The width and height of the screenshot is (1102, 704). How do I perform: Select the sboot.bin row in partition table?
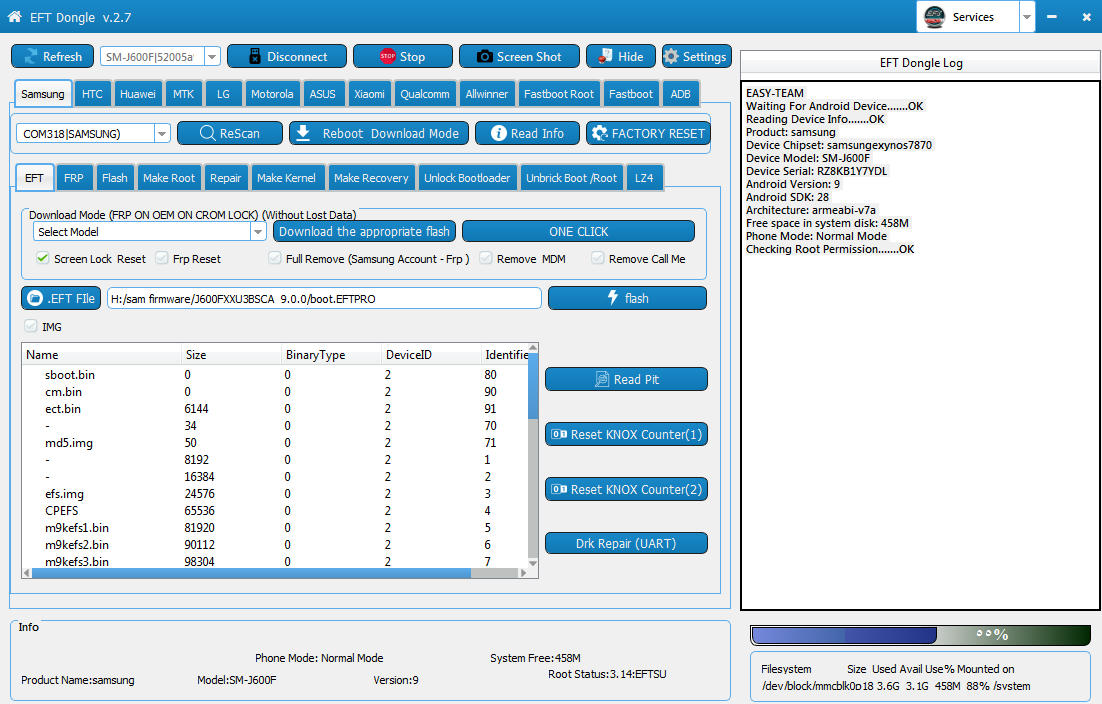tap(275, 374)
